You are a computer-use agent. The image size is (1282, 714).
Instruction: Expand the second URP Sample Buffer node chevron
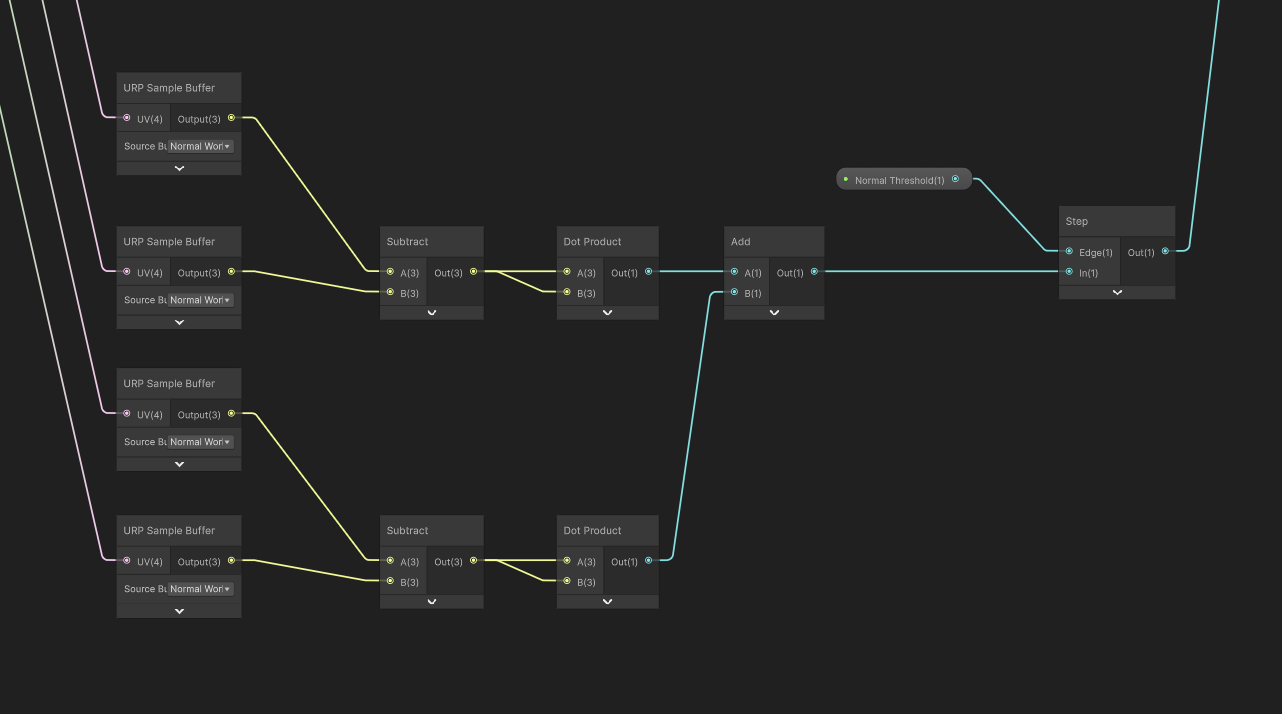(x=178, y=321)
